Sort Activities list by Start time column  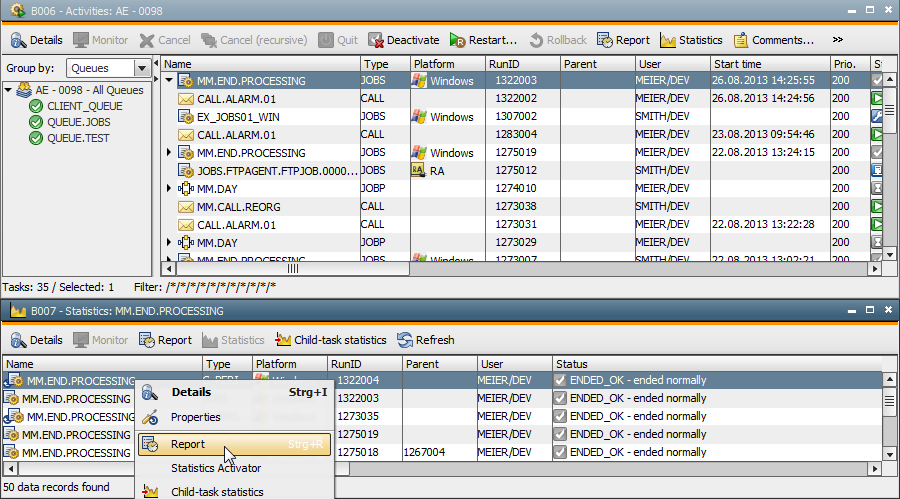(770, 64)
